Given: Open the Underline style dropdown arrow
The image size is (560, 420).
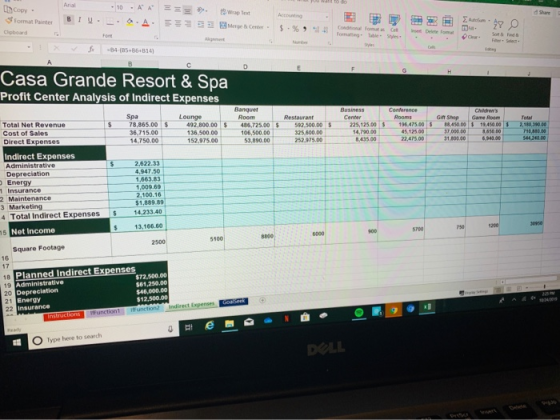Looking at the screenshot, I should point(98,21).
